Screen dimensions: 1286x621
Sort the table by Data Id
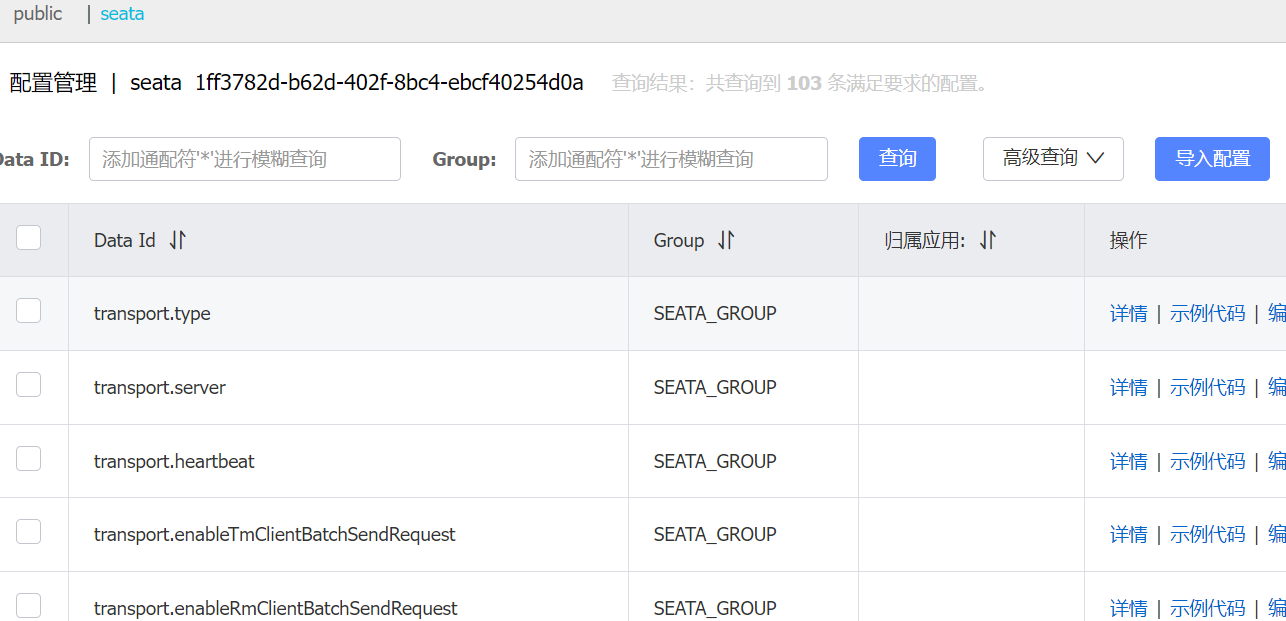tap(177, 240)
